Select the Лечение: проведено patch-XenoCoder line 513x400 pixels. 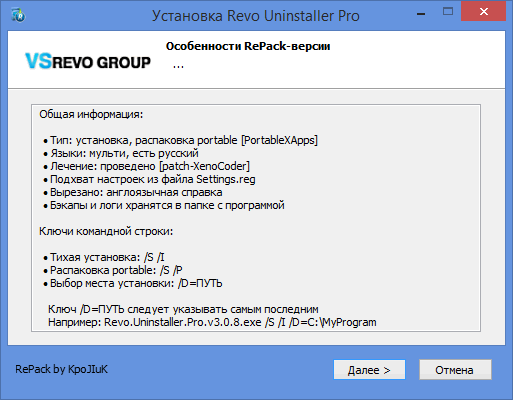pyautogui.click(x=146, y=166)
